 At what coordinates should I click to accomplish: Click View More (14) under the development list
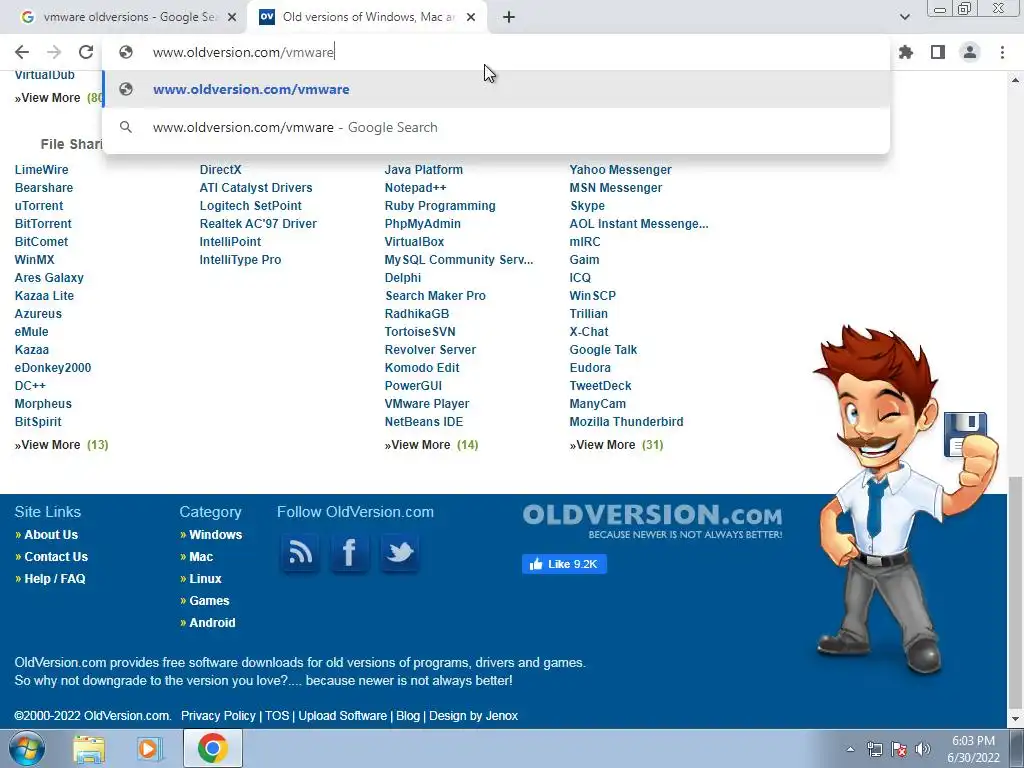[x=431, y=445]
